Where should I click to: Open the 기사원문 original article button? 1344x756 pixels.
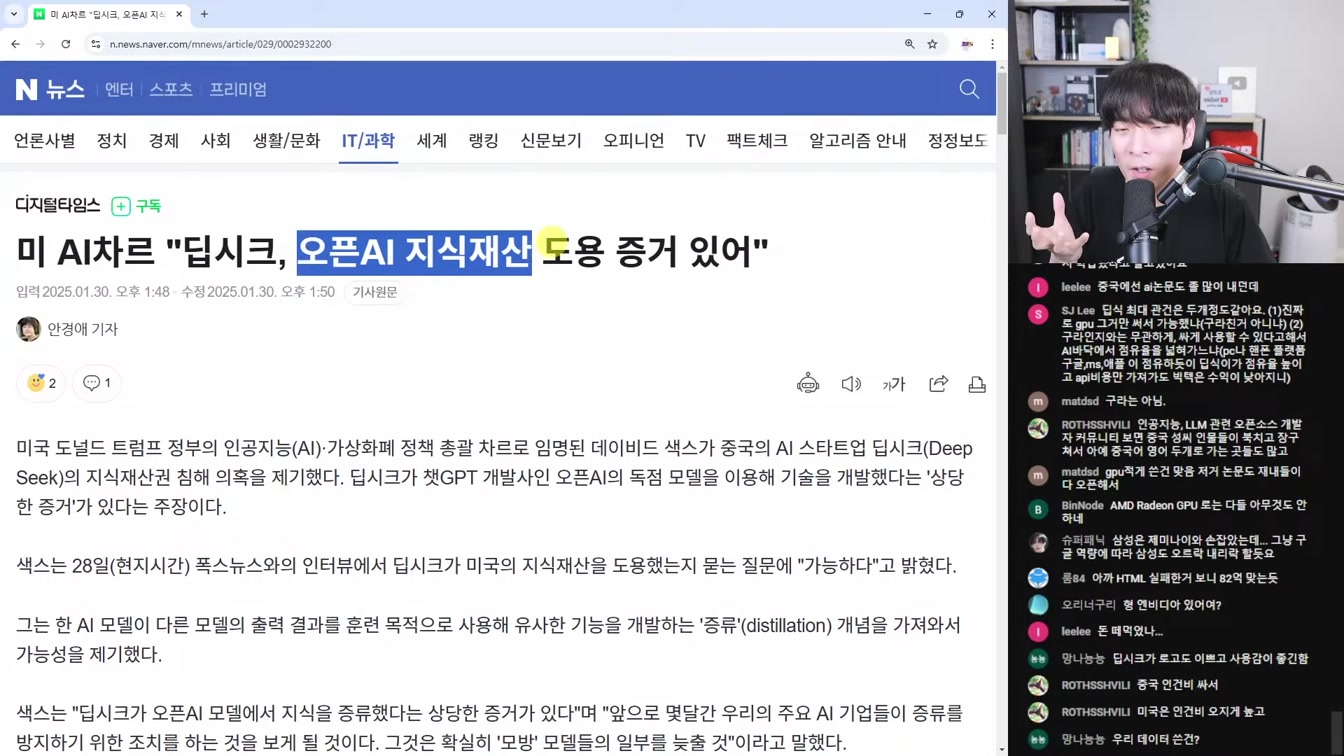(375, 292)
